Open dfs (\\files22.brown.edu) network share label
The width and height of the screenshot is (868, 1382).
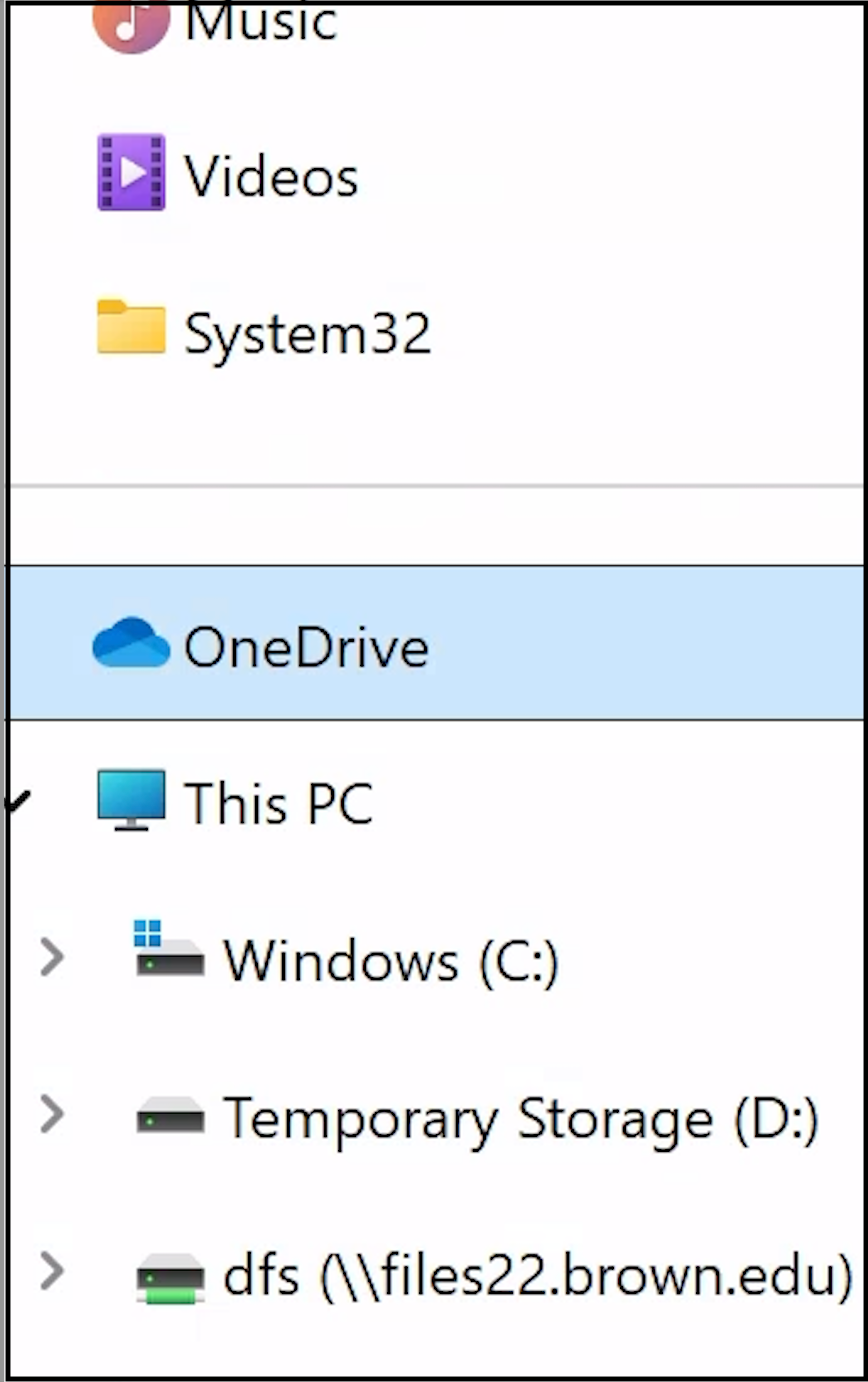pyautogui.click(x=538, y=1275)
